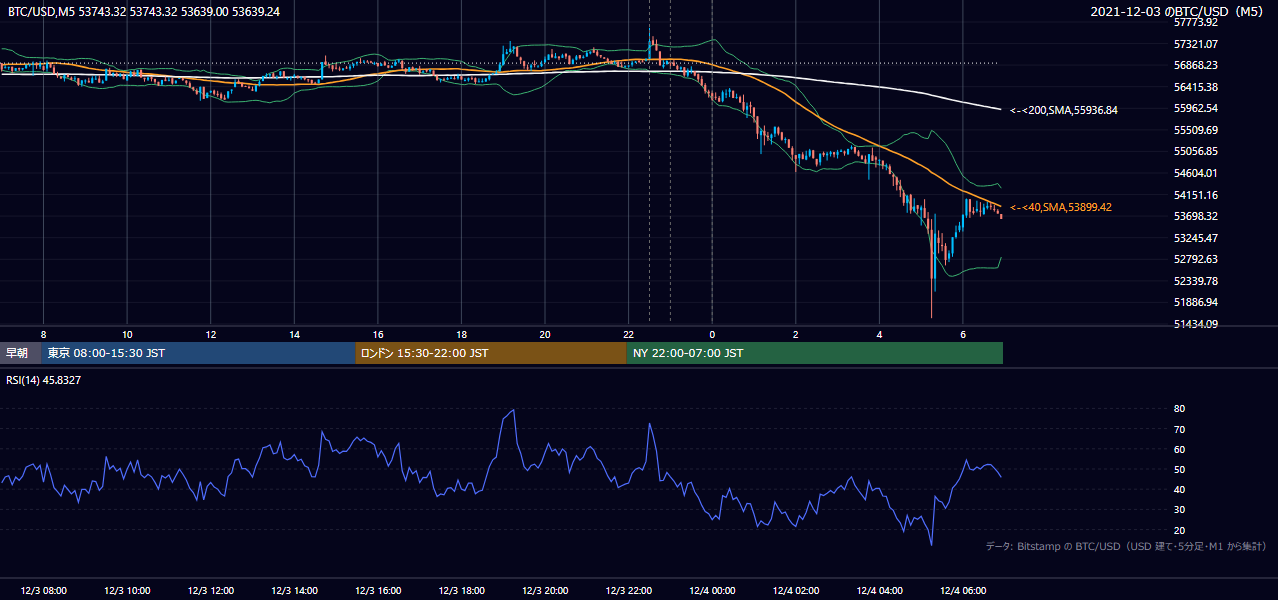Click RSI axis level 80

click(1179, 409)
